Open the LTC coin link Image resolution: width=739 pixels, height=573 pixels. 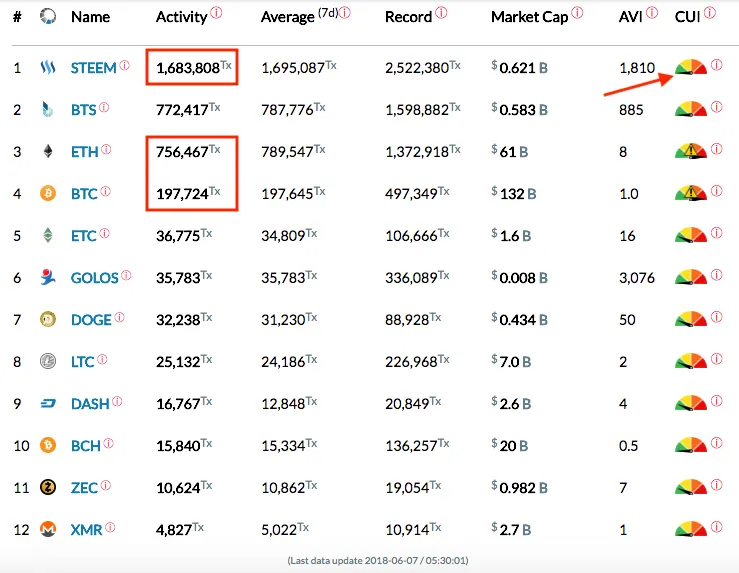point(83,362)
